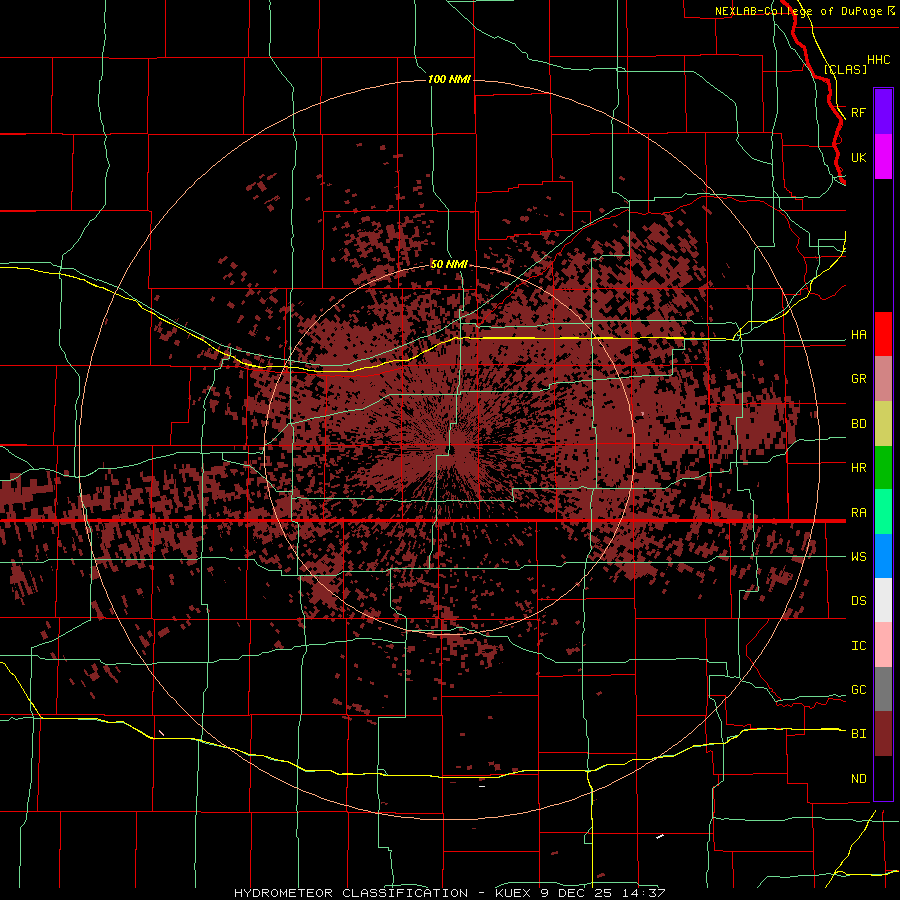This screenshot has height=900, width=900.
Task: Select the gray GC legend swatch
Action: 883,689
